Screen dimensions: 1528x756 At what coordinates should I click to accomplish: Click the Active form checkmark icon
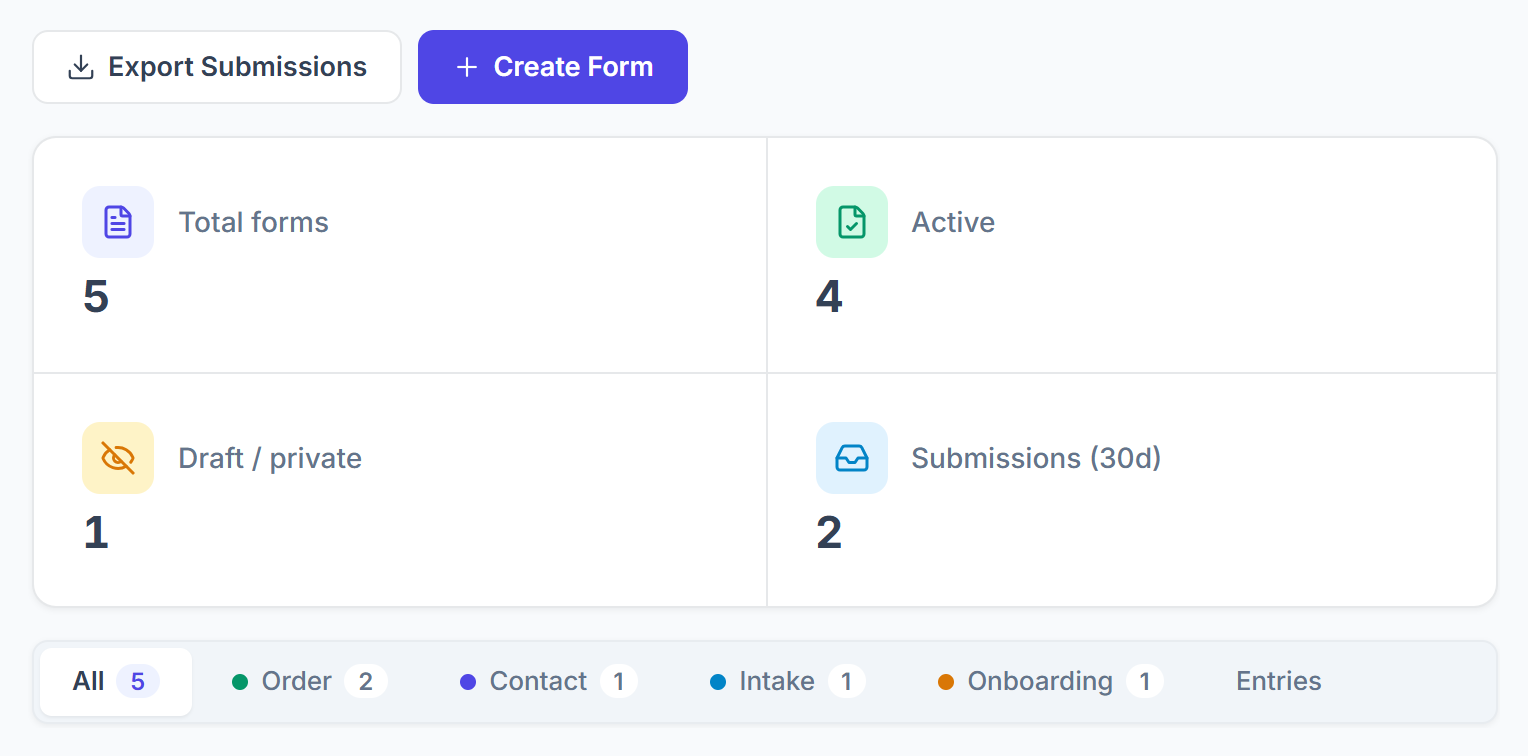(x=852, y=222)
